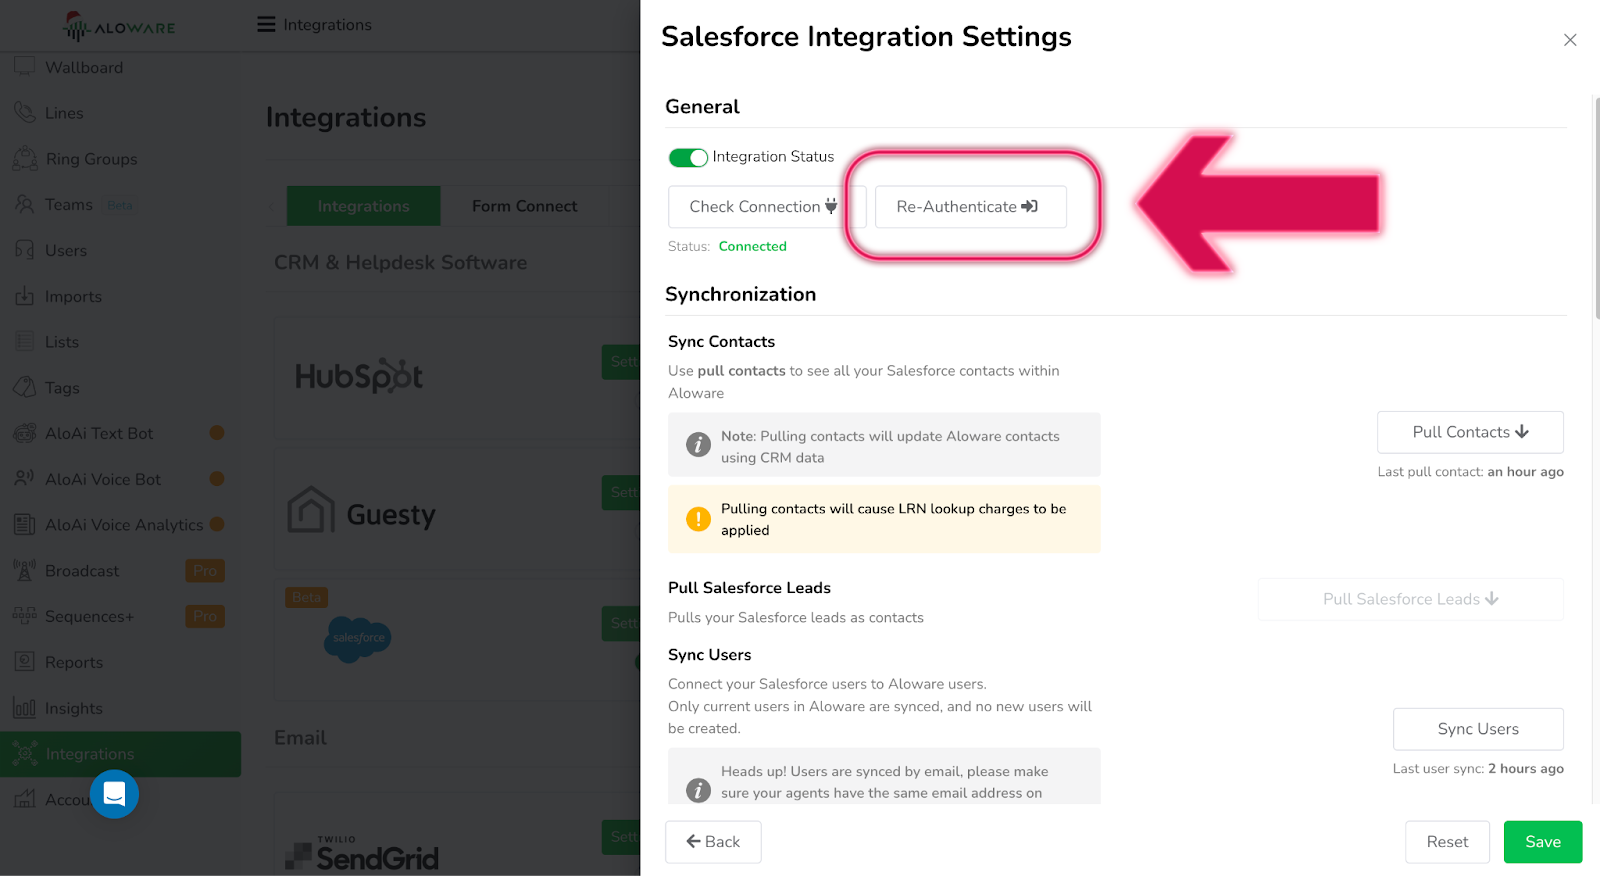
Task: Open Wallboard in the sidebar
Action: (84, 68)
